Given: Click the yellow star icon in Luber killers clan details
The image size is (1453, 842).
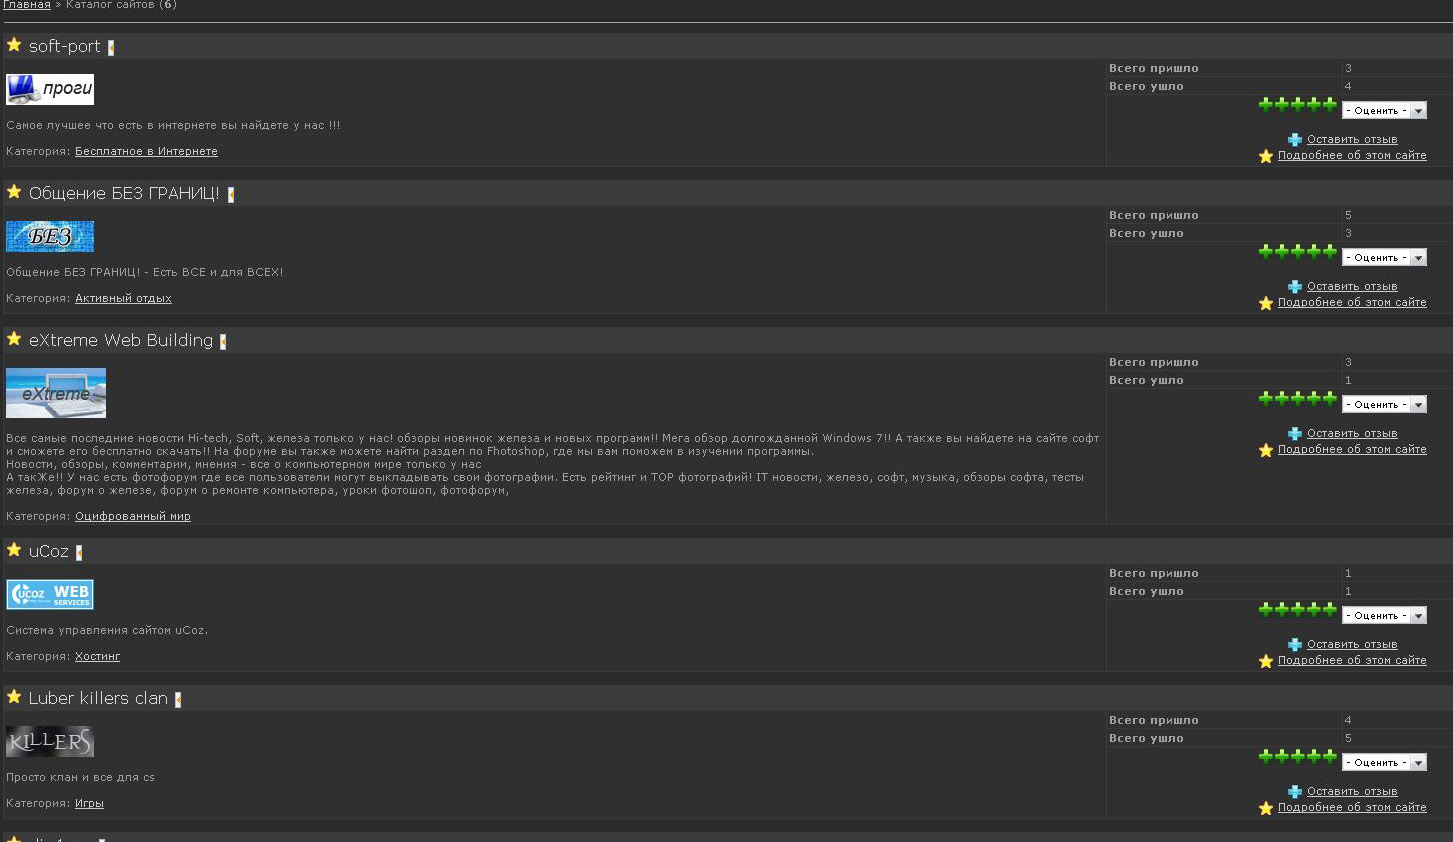Looking at the screenshot, I should pos(1266,808).
